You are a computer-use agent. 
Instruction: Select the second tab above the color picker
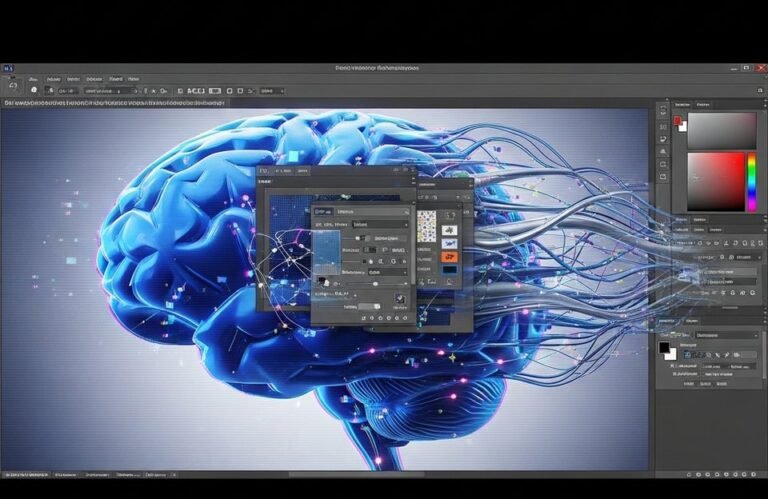(x=703, y=104)
